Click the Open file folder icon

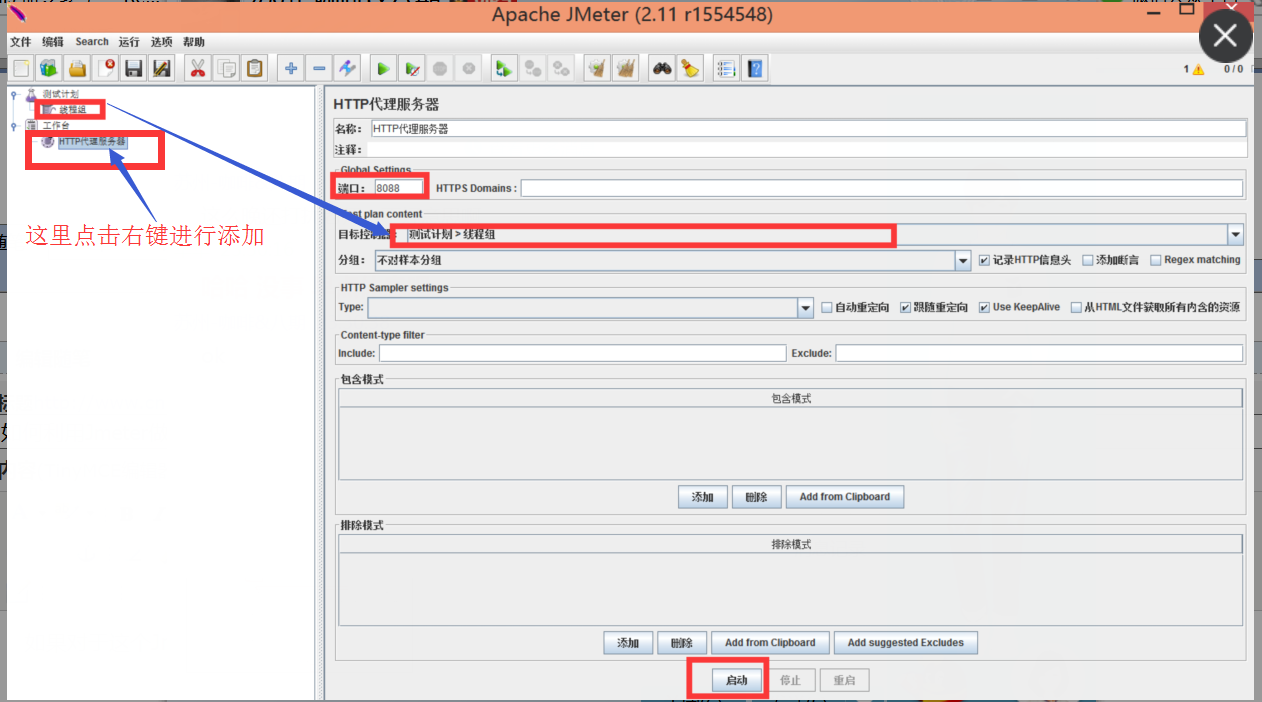[x=77, y=68]
